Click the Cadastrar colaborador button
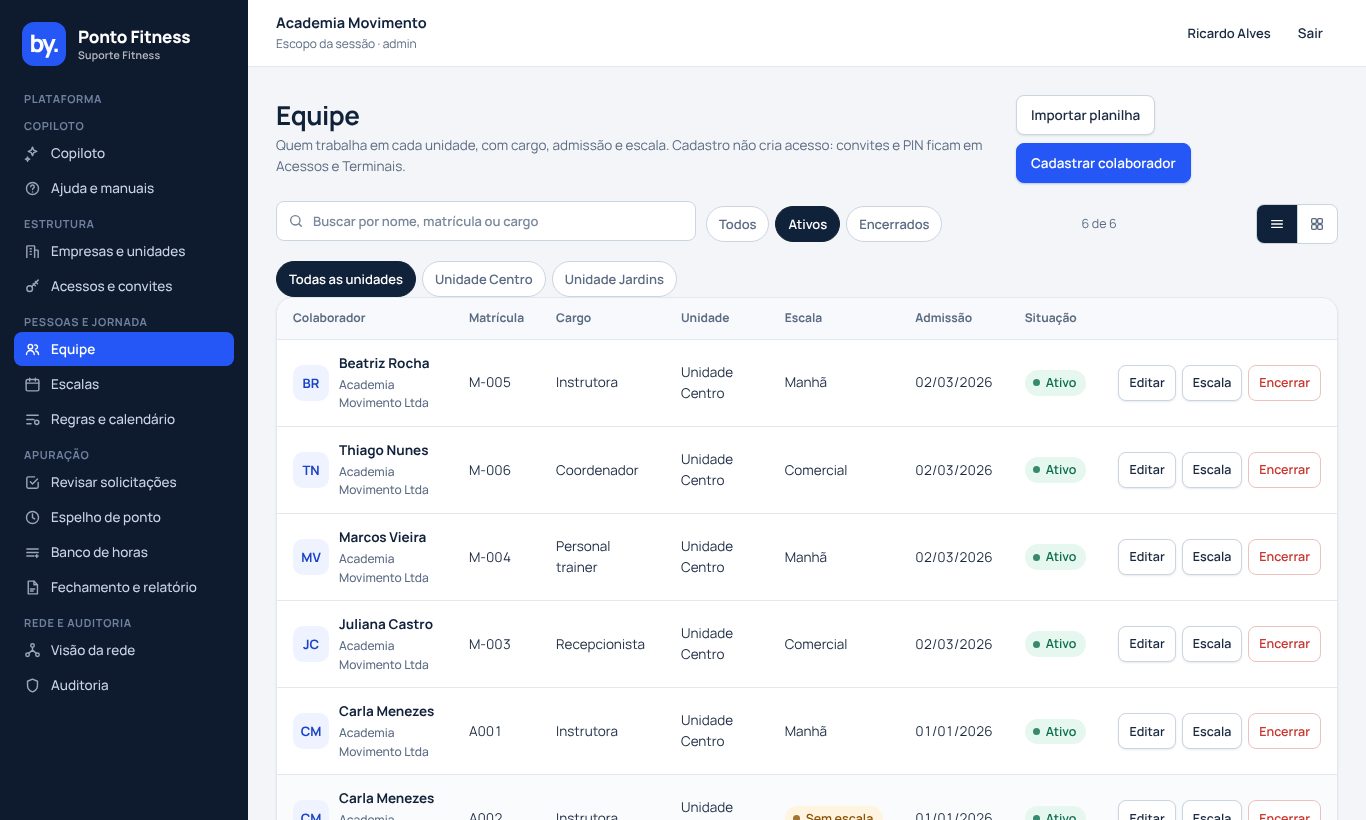 1103,163
